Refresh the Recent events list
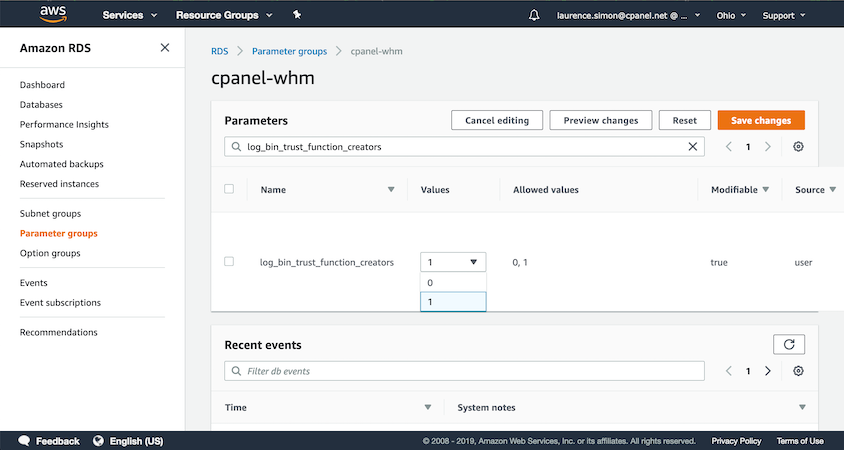Image resolution: width=844 pixels, height=450 pixels. click(x=789, y=344)
